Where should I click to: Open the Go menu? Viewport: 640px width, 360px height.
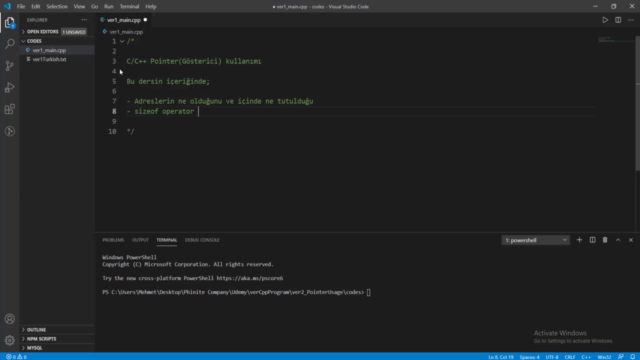tap(94, 7)
